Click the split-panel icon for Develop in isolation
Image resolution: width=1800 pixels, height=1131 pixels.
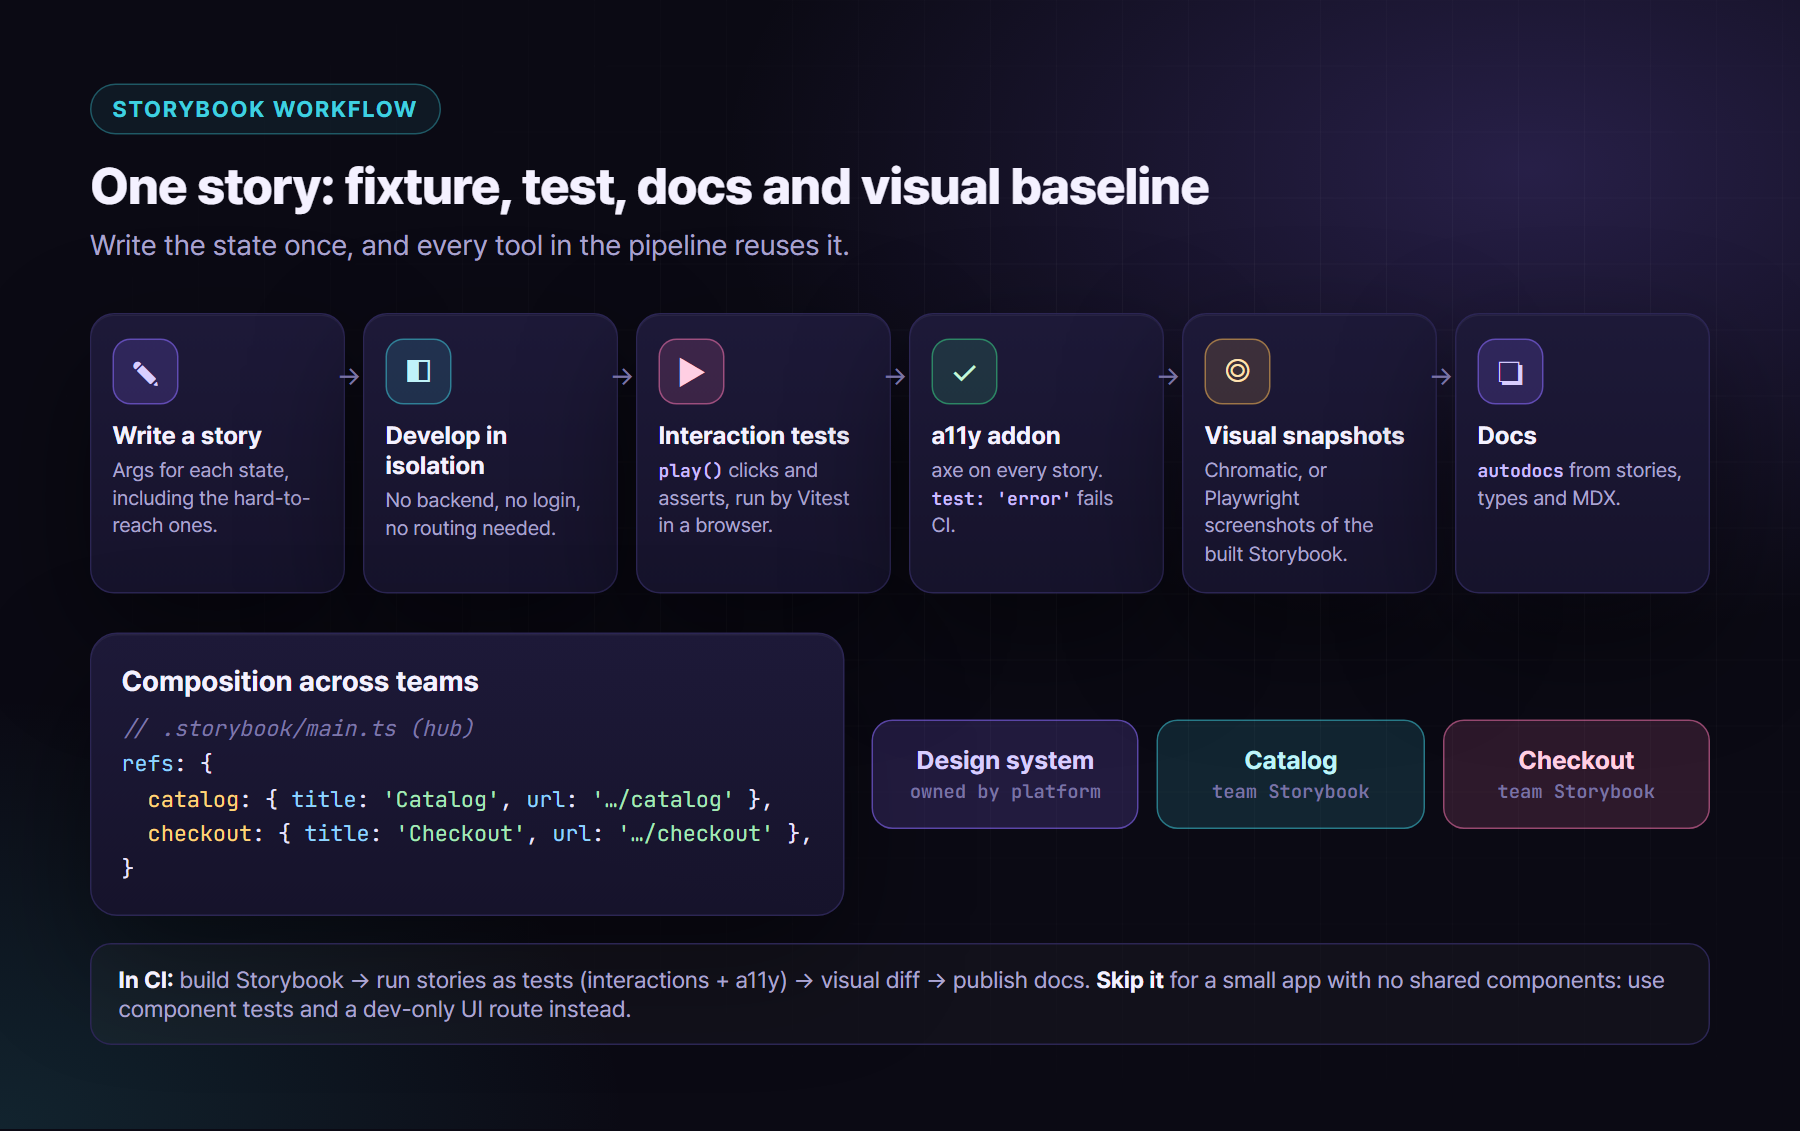(x=418, y=372)
